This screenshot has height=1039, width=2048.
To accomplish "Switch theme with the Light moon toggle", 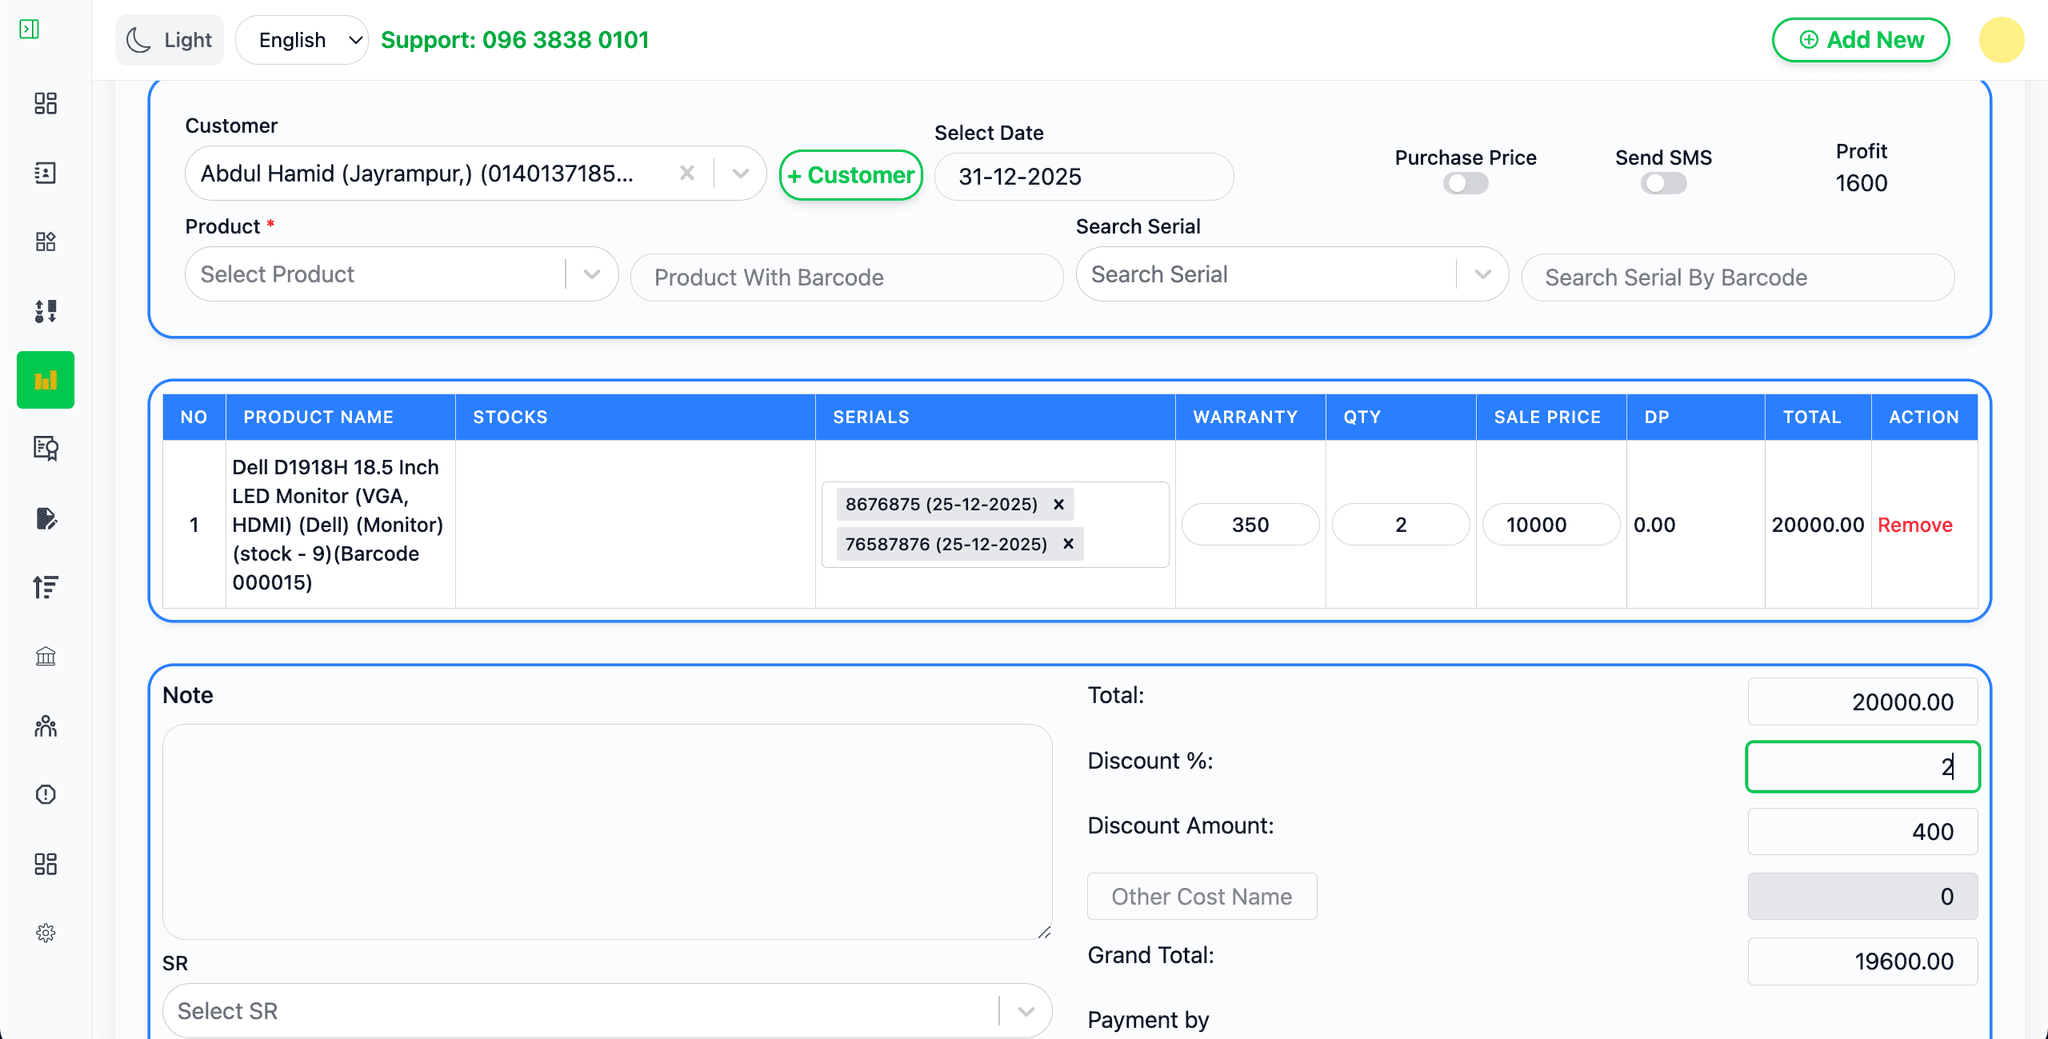I will point(169,40).
